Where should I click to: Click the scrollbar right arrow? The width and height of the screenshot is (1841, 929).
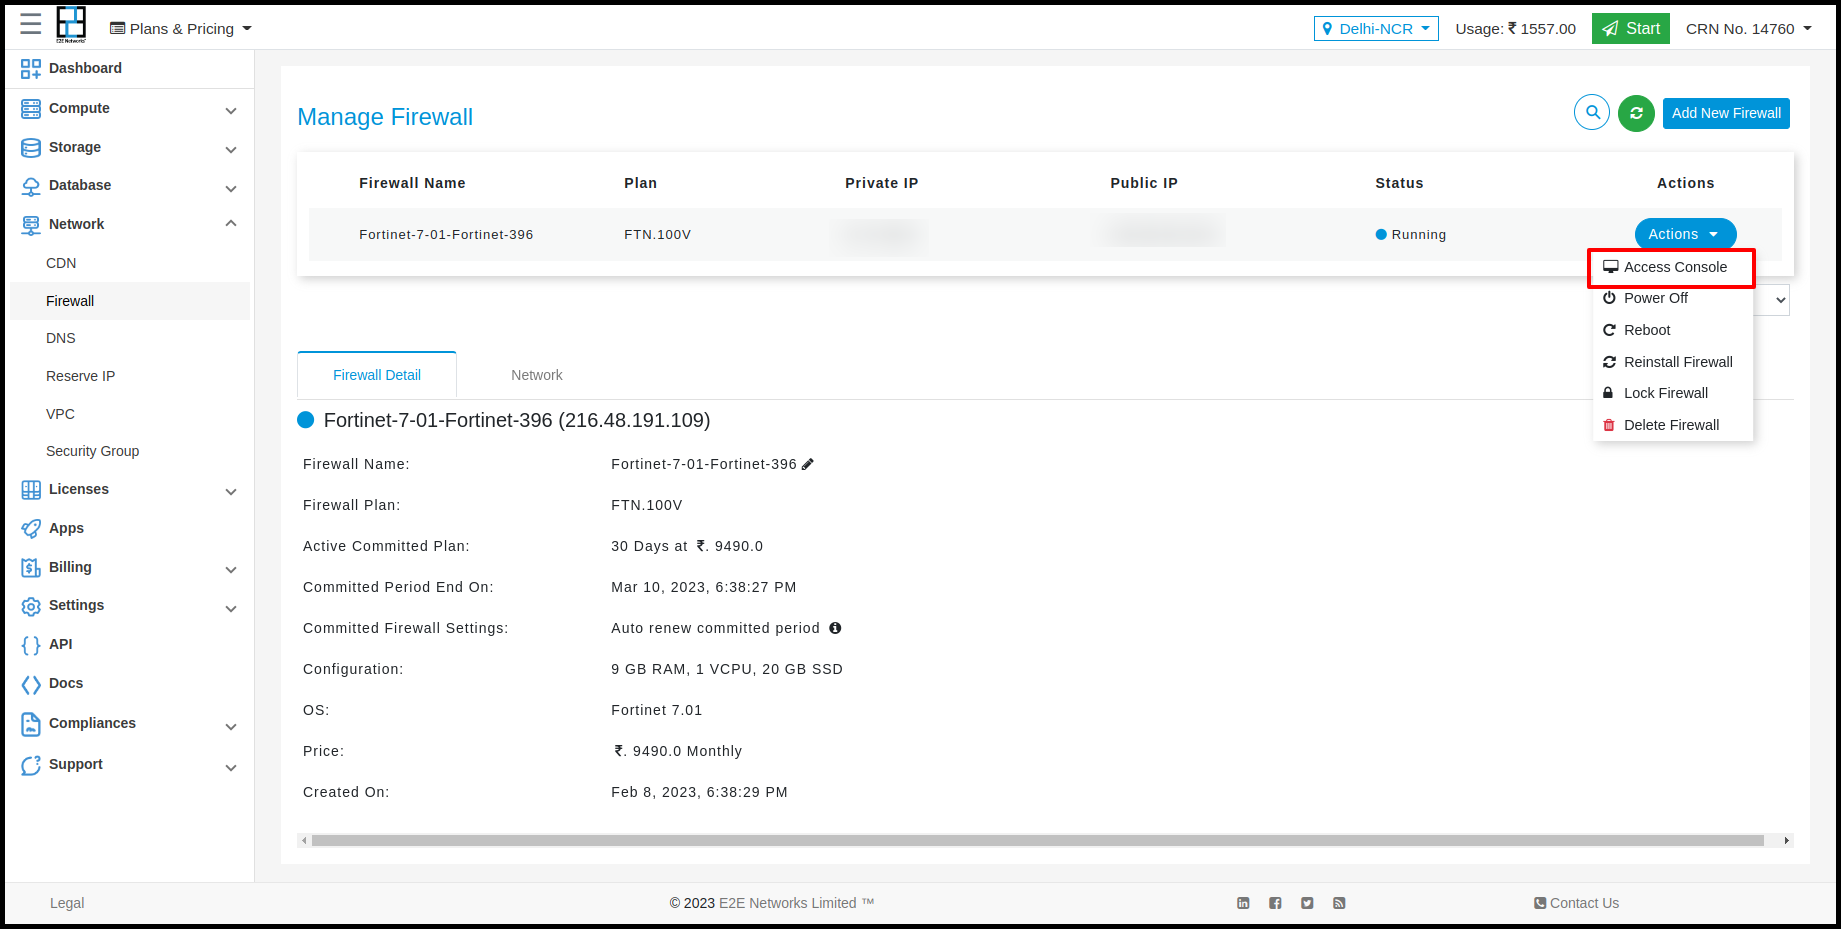click(x=1786, y=841)
